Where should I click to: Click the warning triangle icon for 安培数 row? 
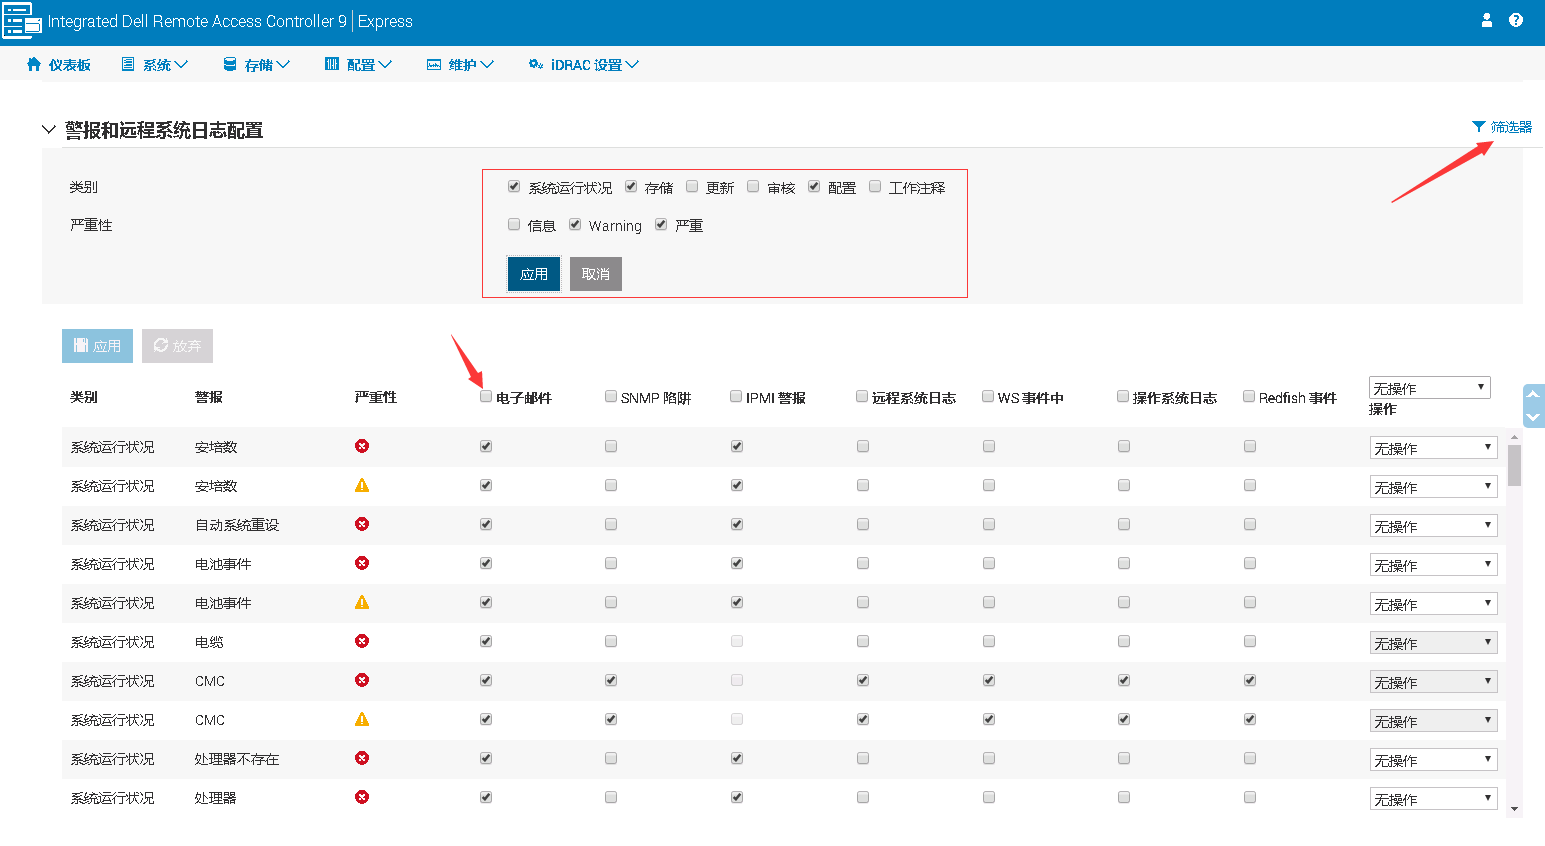362,485
